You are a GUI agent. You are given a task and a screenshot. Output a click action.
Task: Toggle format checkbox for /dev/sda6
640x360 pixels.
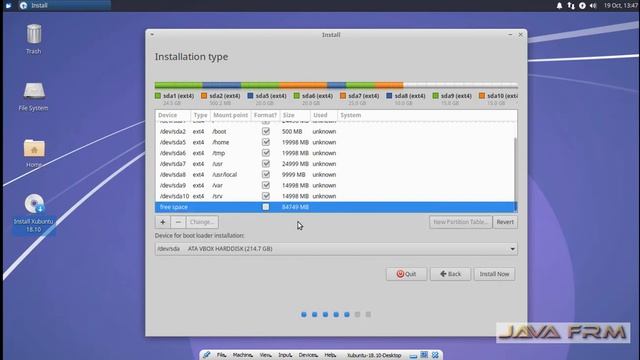coord(266,153)
